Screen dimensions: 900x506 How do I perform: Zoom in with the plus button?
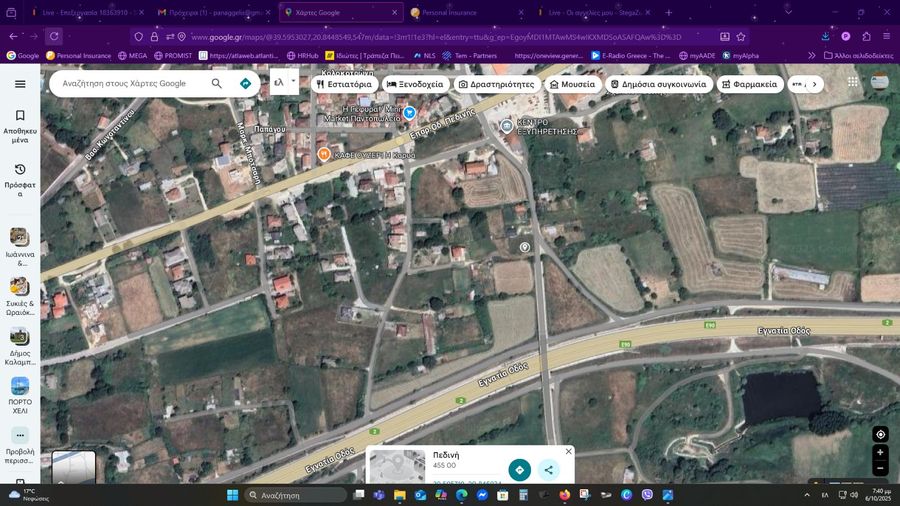coord(880,453)
